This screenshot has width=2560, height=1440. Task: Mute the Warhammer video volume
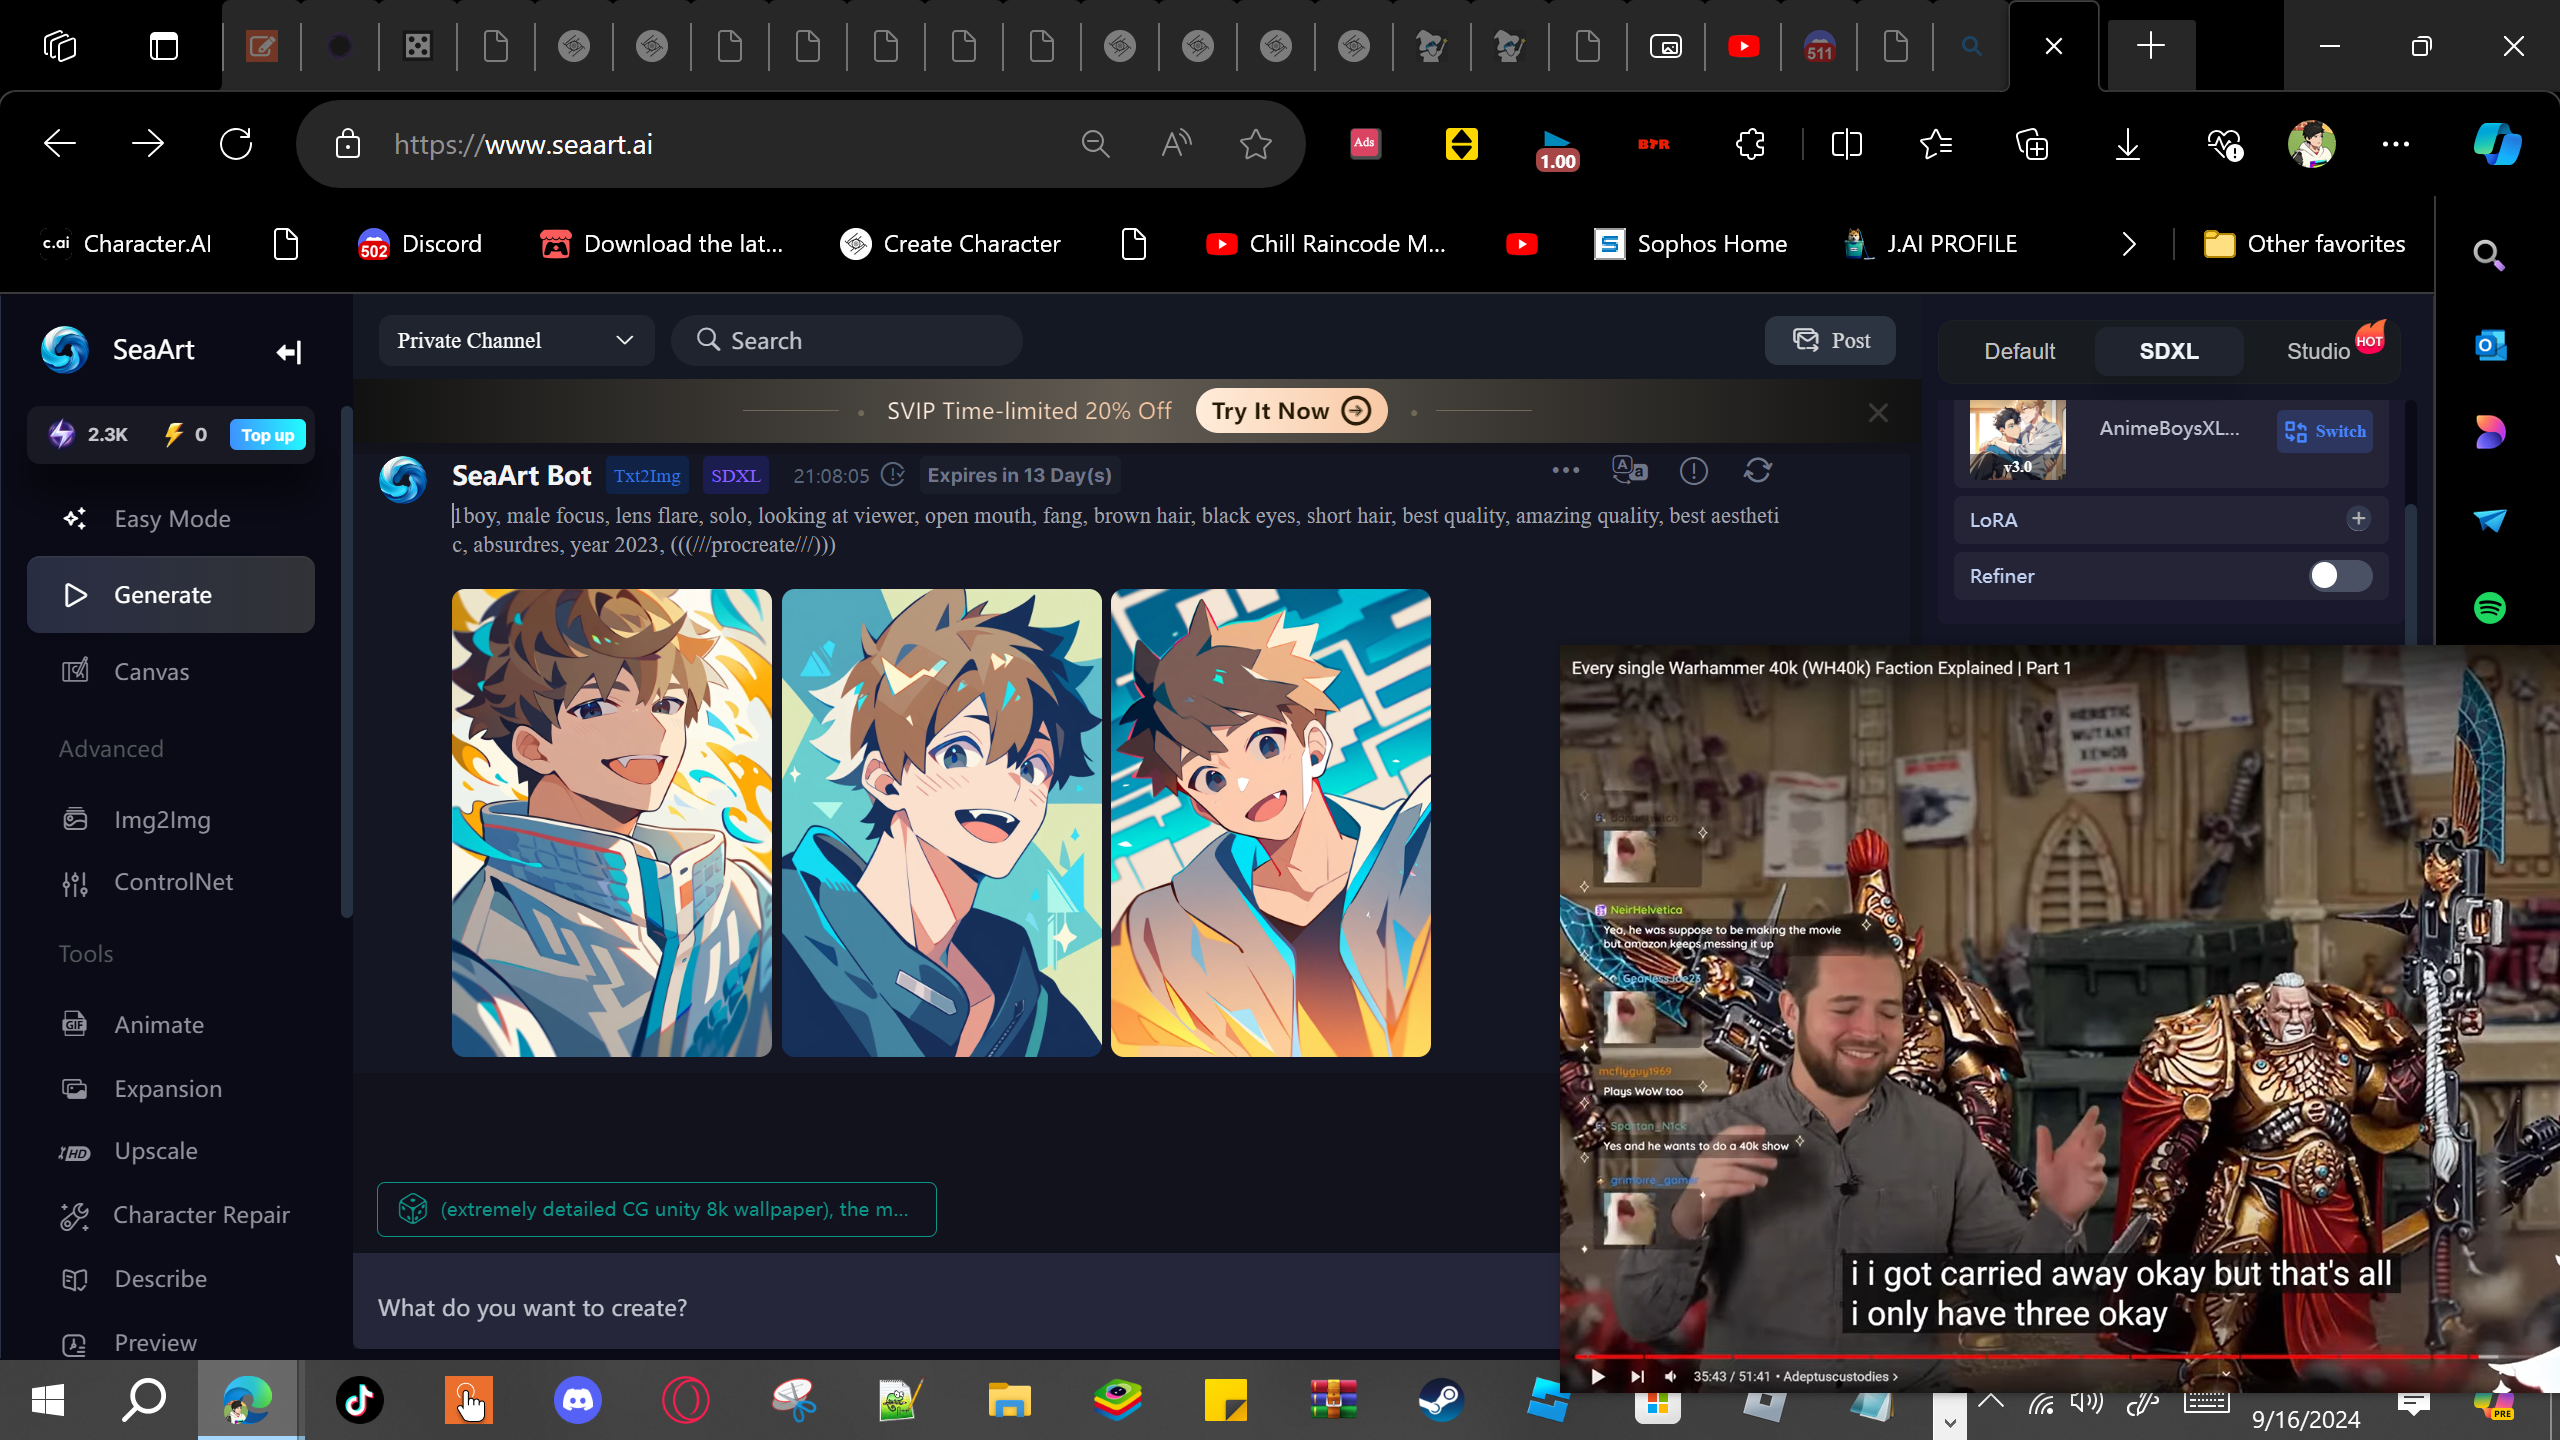pos(1671,1377)
